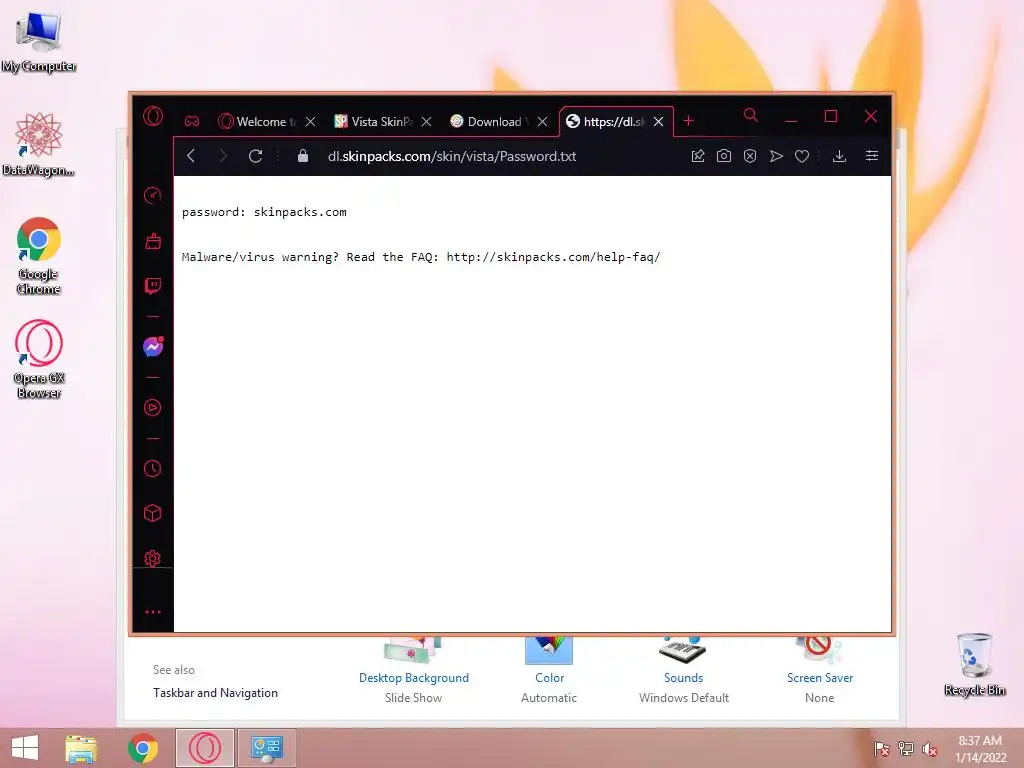The width and height of the screenshot is (1024, 768).
Task: Open the share page pencil icon
Action: coord(698,156)
